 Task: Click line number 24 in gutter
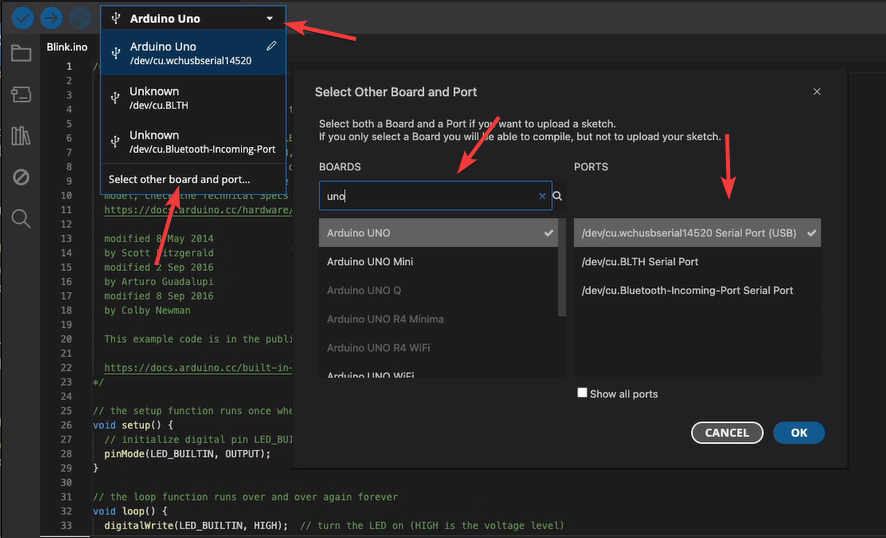point(67,396)
